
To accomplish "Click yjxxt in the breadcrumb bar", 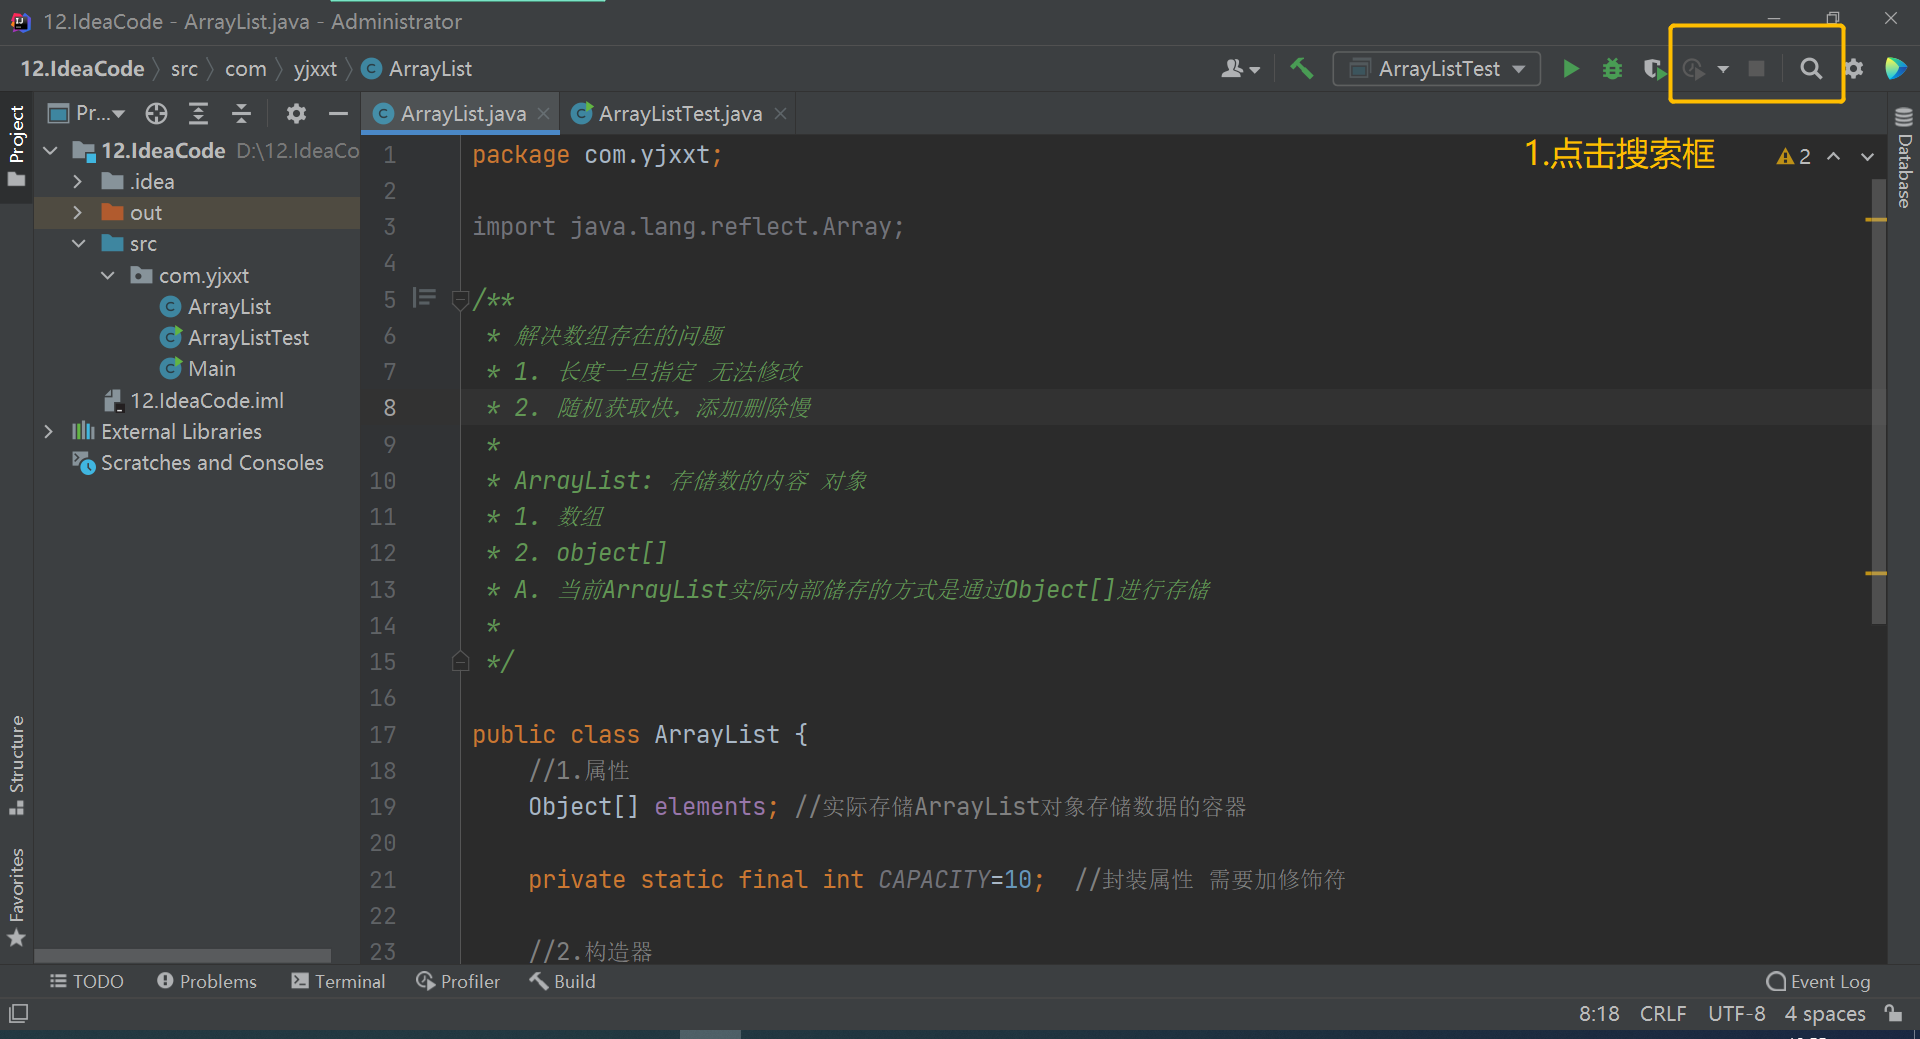I will tap(315, 69).
